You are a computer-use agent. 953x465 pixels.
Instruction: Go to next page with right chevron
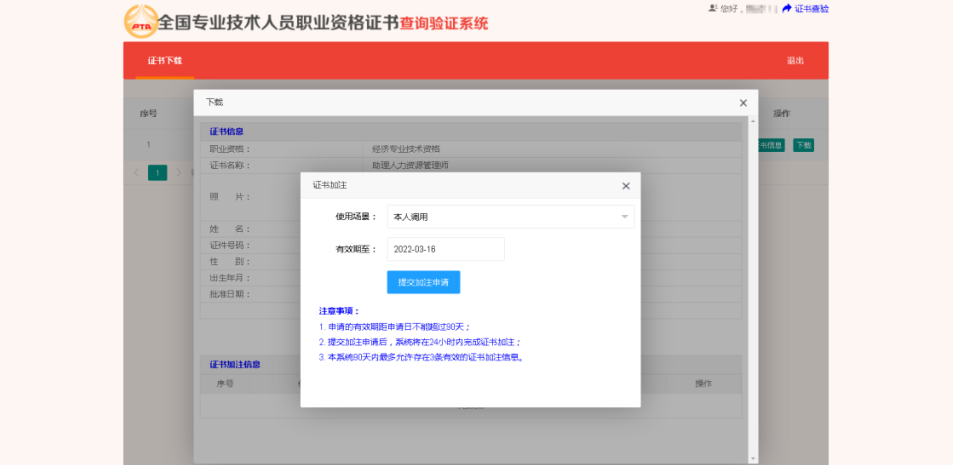[179, 173]
